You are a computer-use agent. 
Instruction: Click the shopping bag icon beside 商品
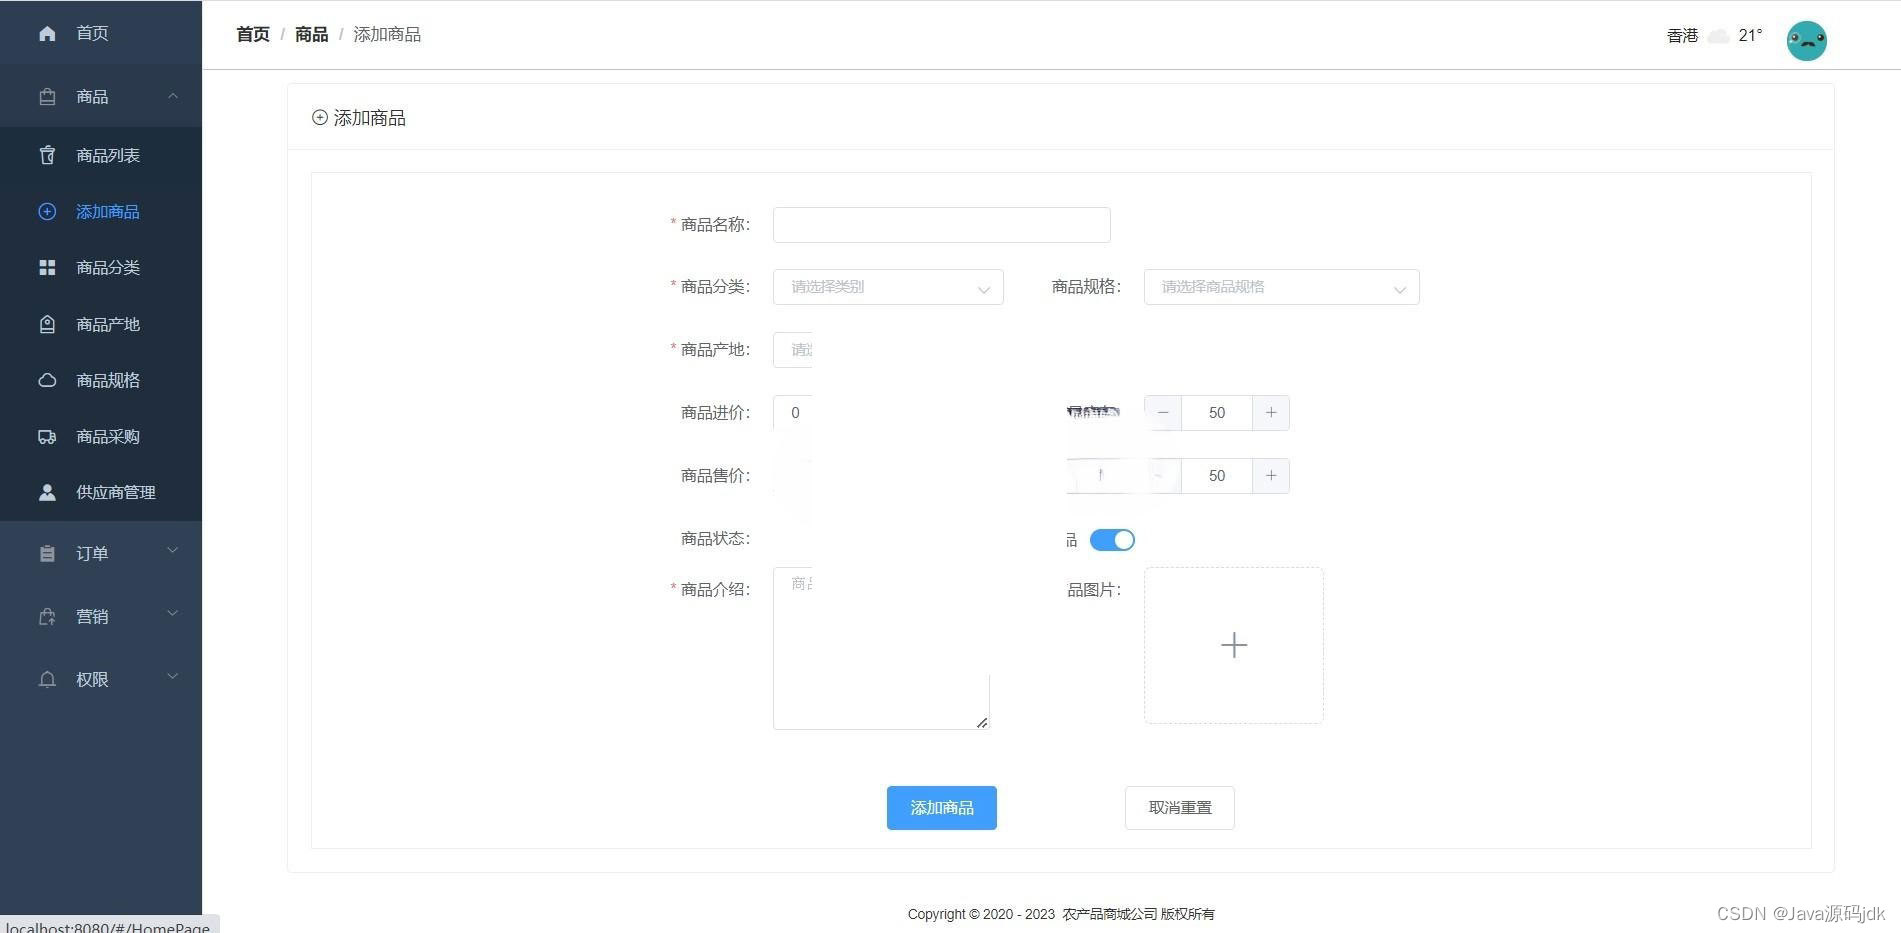coord(47,97)
